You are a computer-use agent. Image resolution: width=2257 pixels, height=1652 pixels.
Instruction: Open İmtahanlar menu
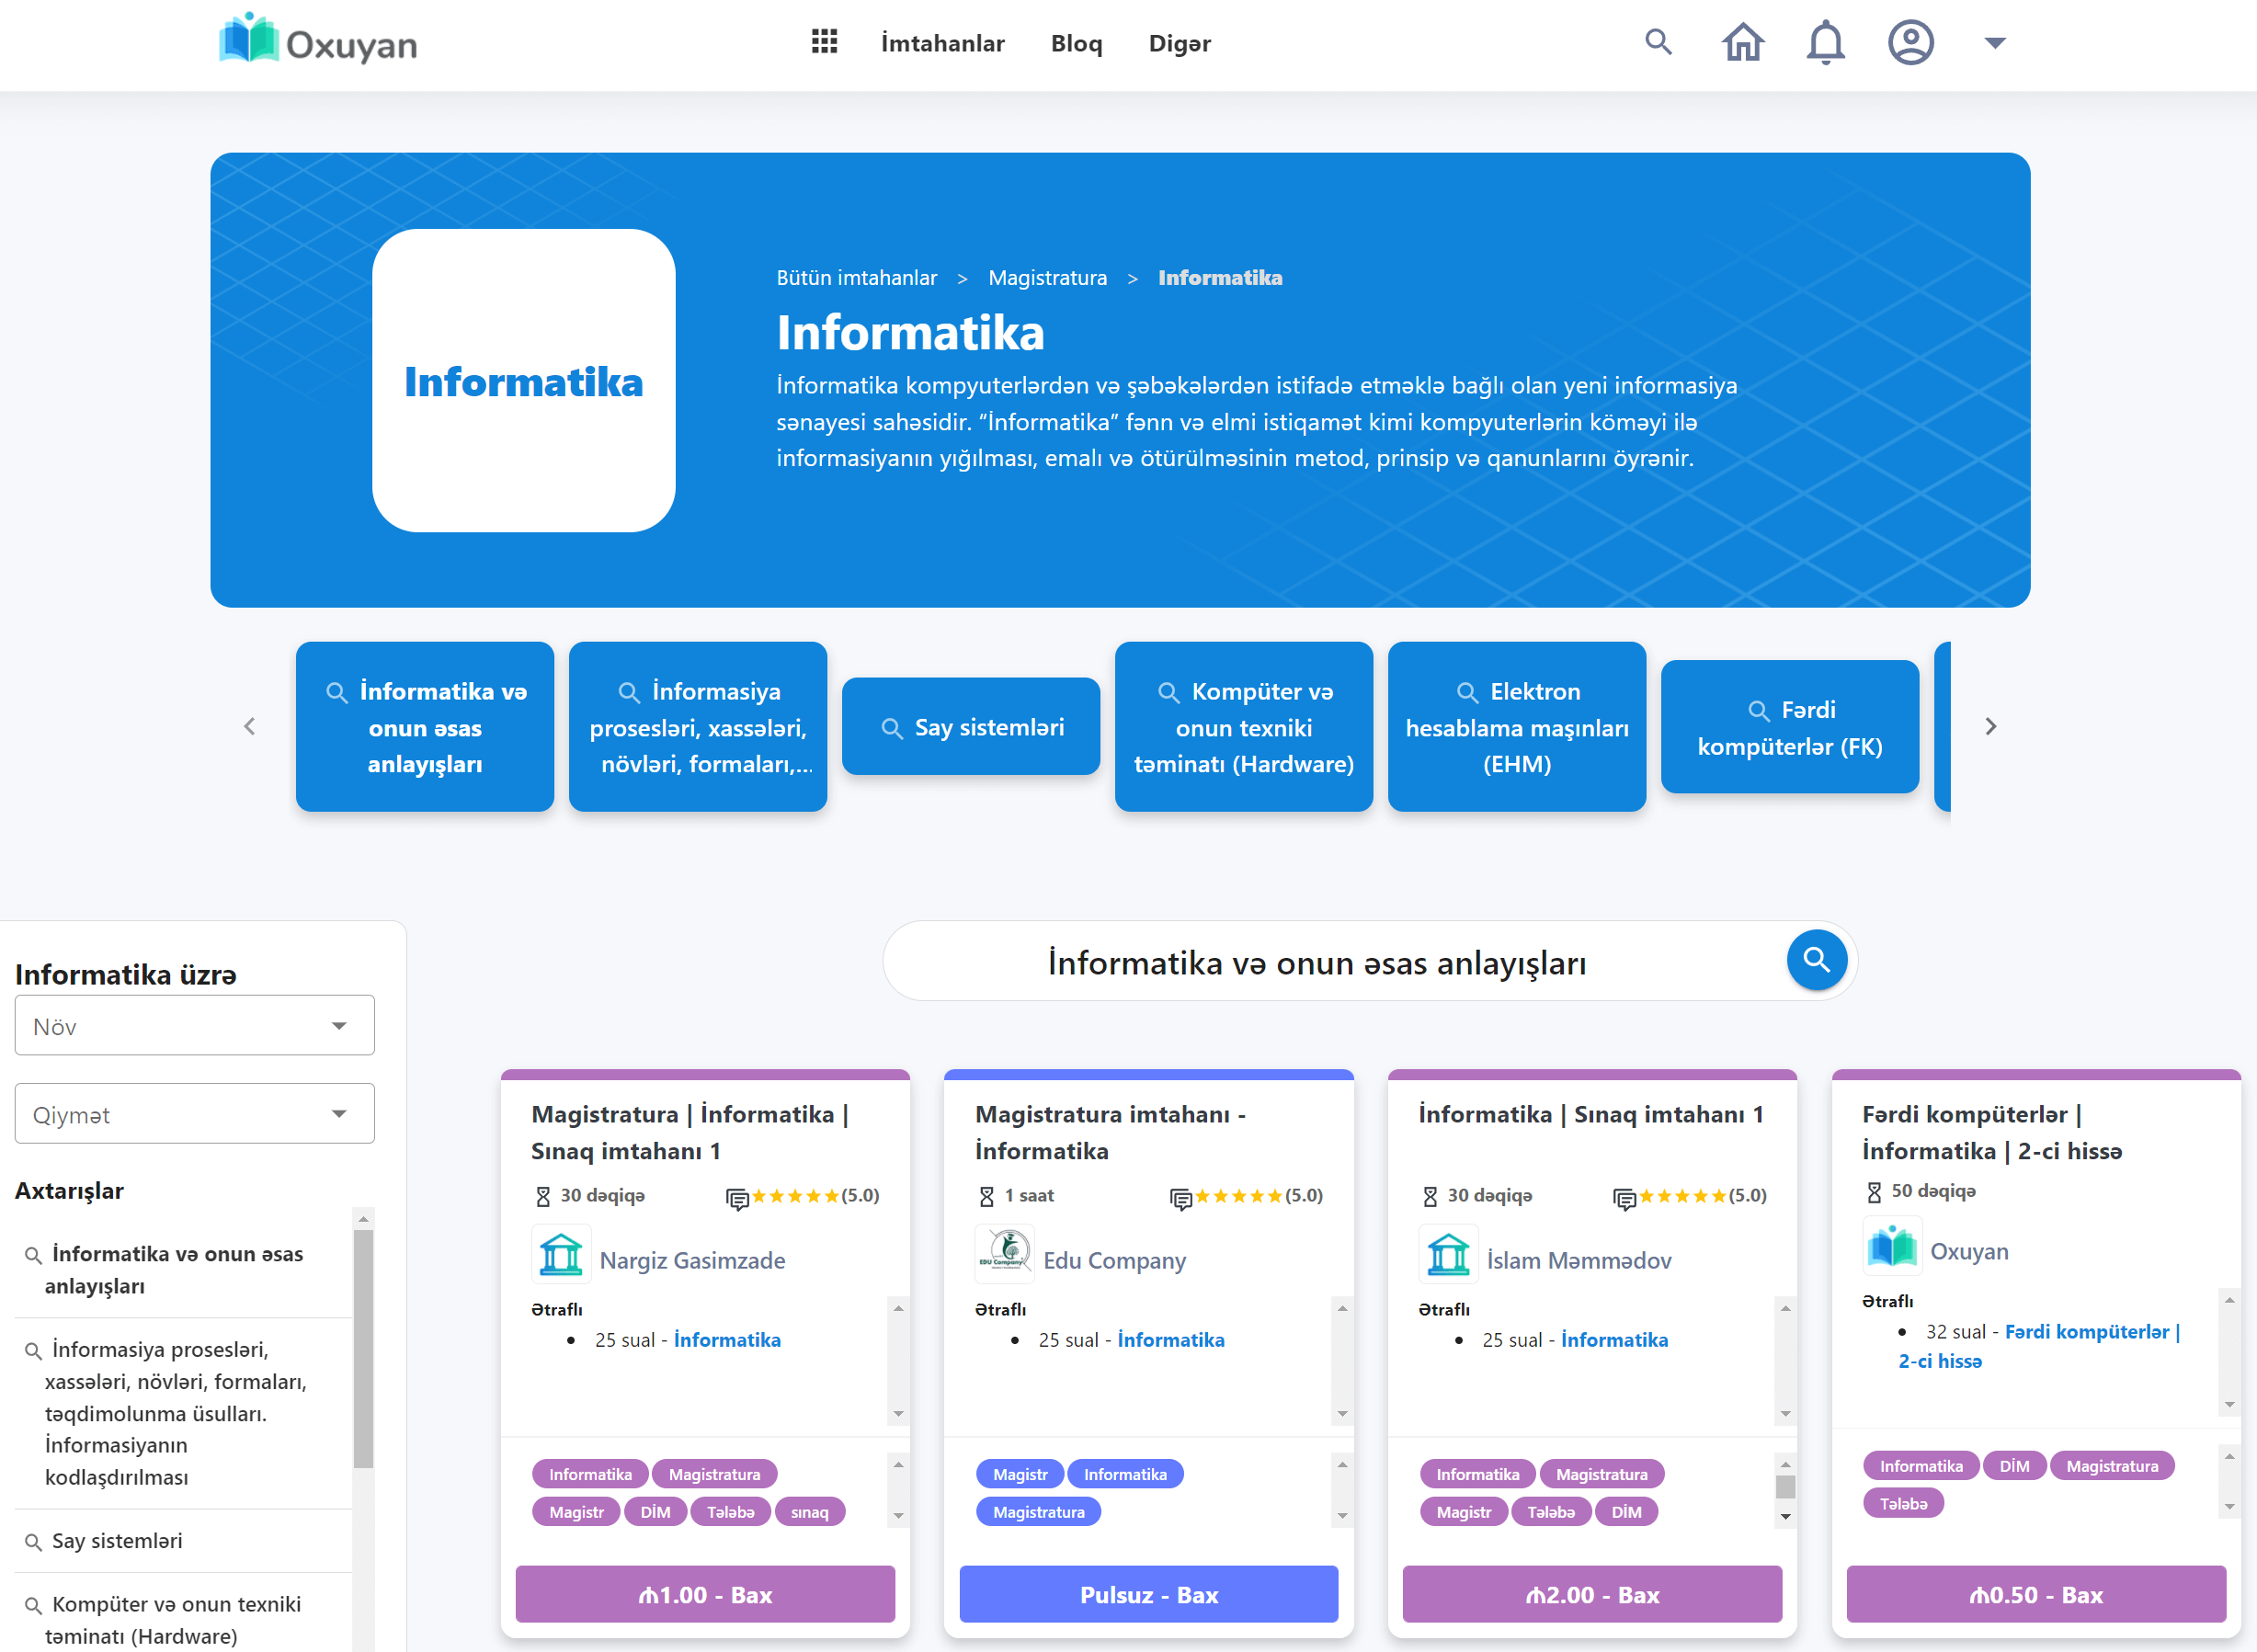(942, 43)
